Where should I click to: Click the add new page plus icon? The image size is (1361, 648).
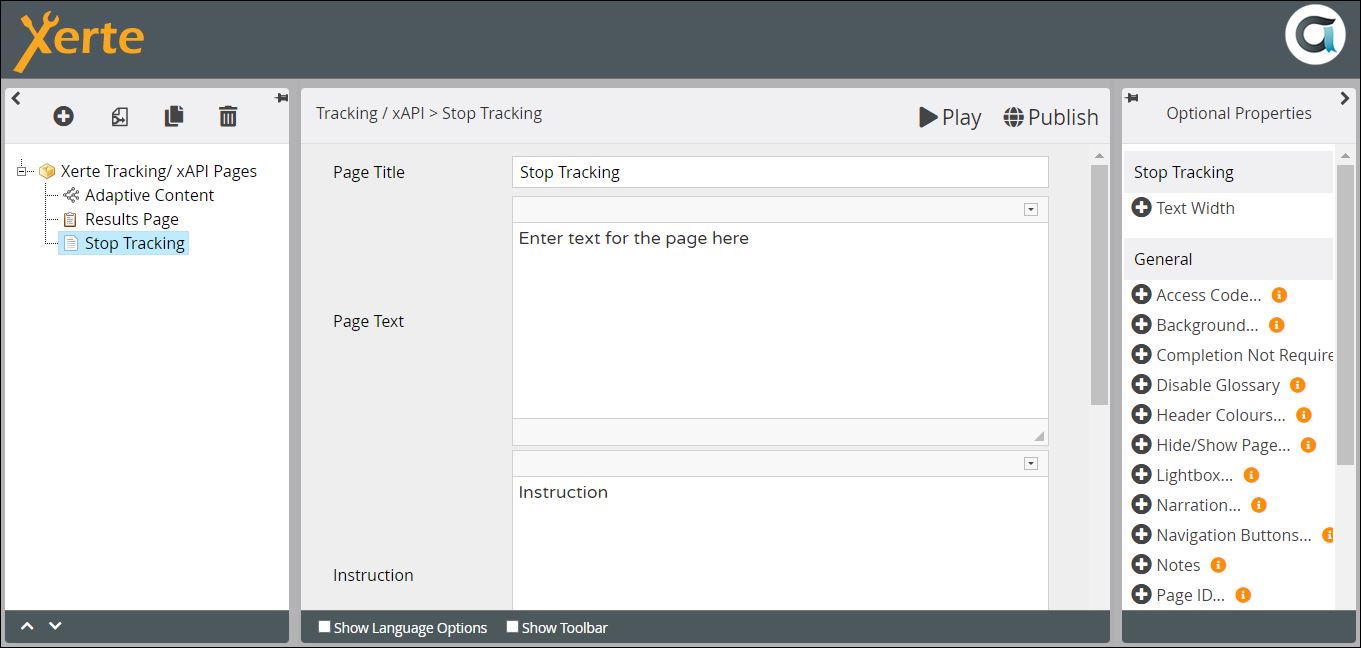click(x=63, y=117)
